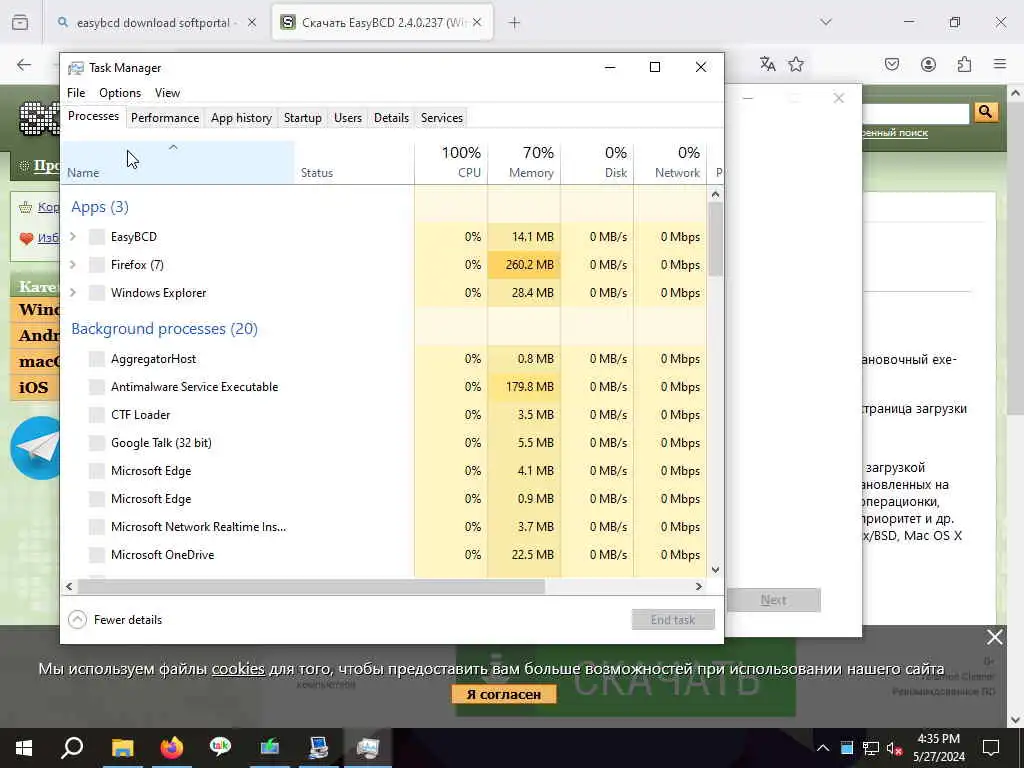Switch to the Details tab
The image size is (1024, 768).
pyautogui.click(x=391, y=118)
